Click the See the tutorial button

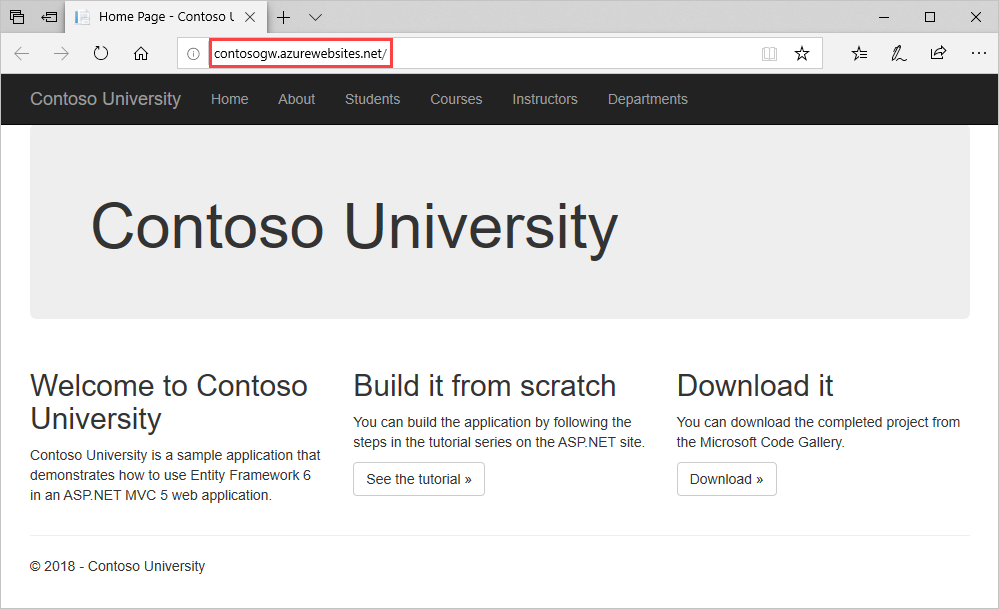(x=418, y=479)
